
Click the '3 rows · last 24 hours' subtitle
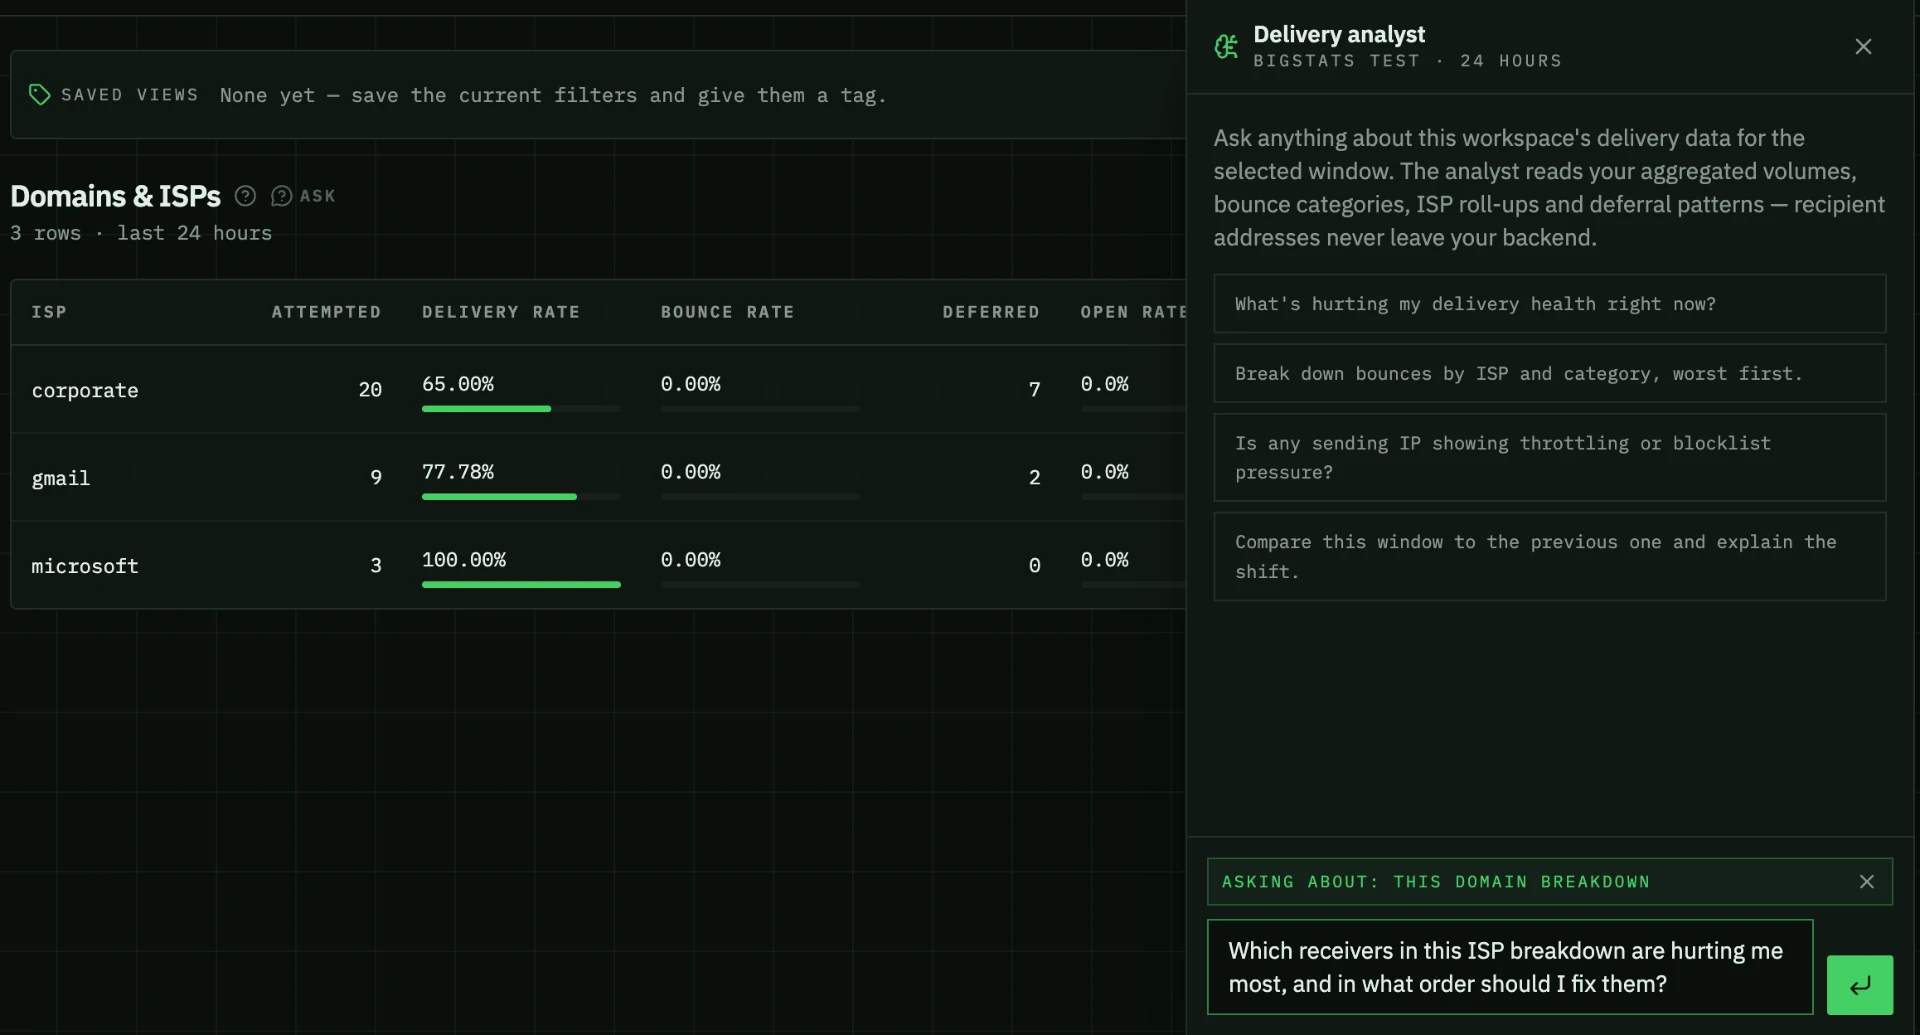pyautogui.click(x=141, y=233)
